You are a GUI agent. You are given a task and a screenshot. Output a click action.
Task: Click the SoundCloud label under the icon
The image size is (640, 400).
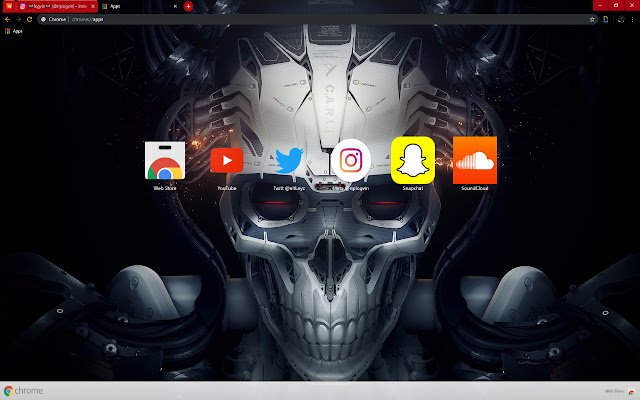[x=475, y=188]
